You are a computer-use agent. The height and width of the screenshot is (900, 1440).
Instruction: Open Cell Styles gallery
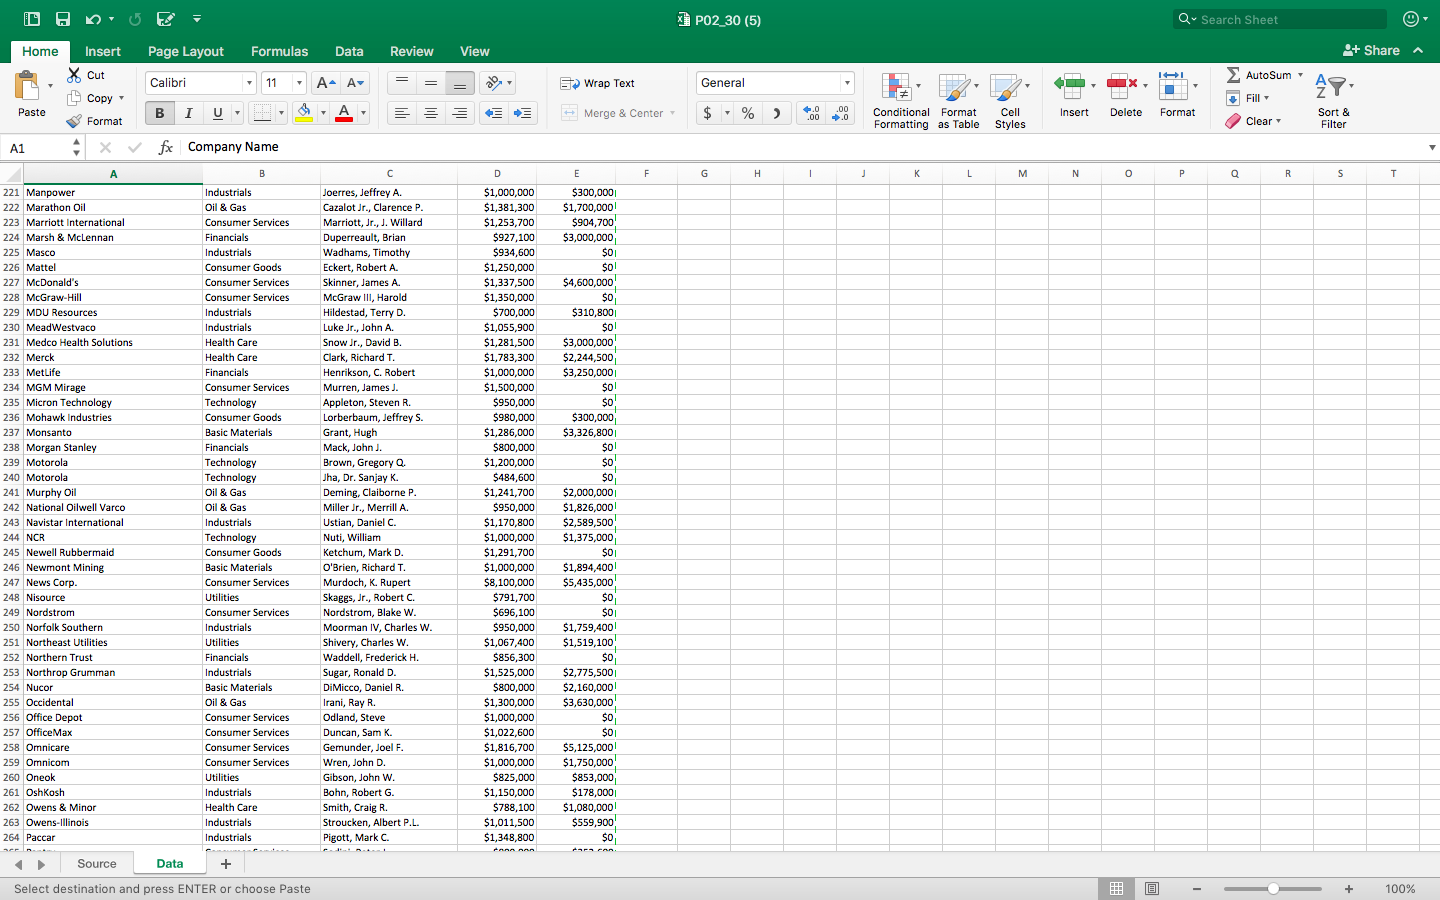(x=1010, y=100)
